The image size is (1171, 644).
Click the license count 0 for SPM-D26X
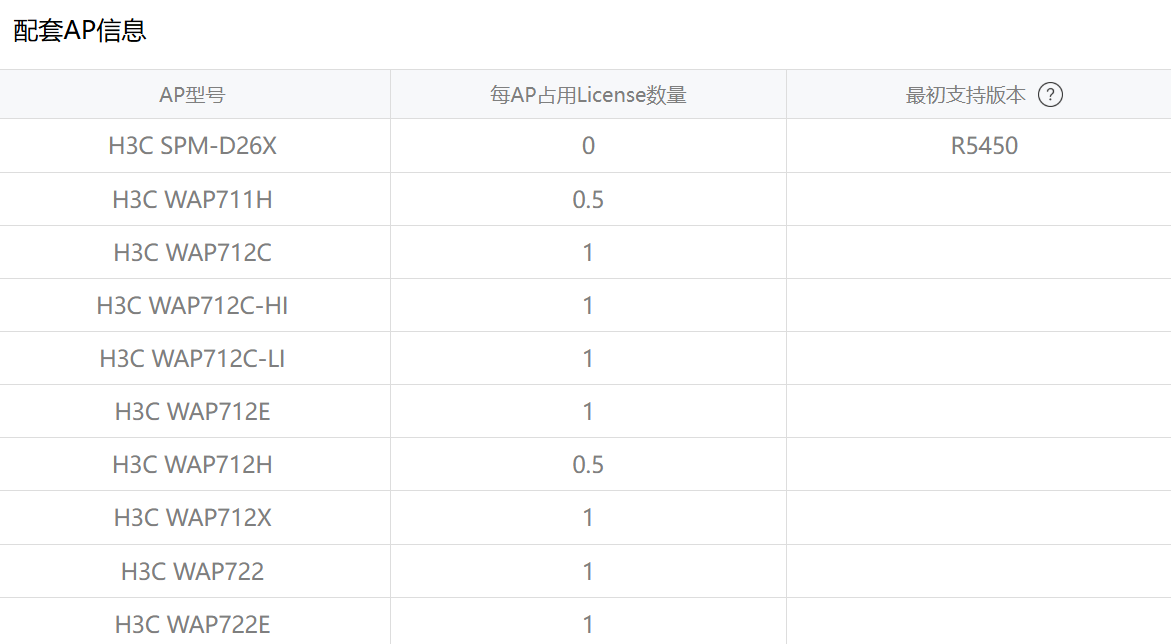tap(588, 146)
